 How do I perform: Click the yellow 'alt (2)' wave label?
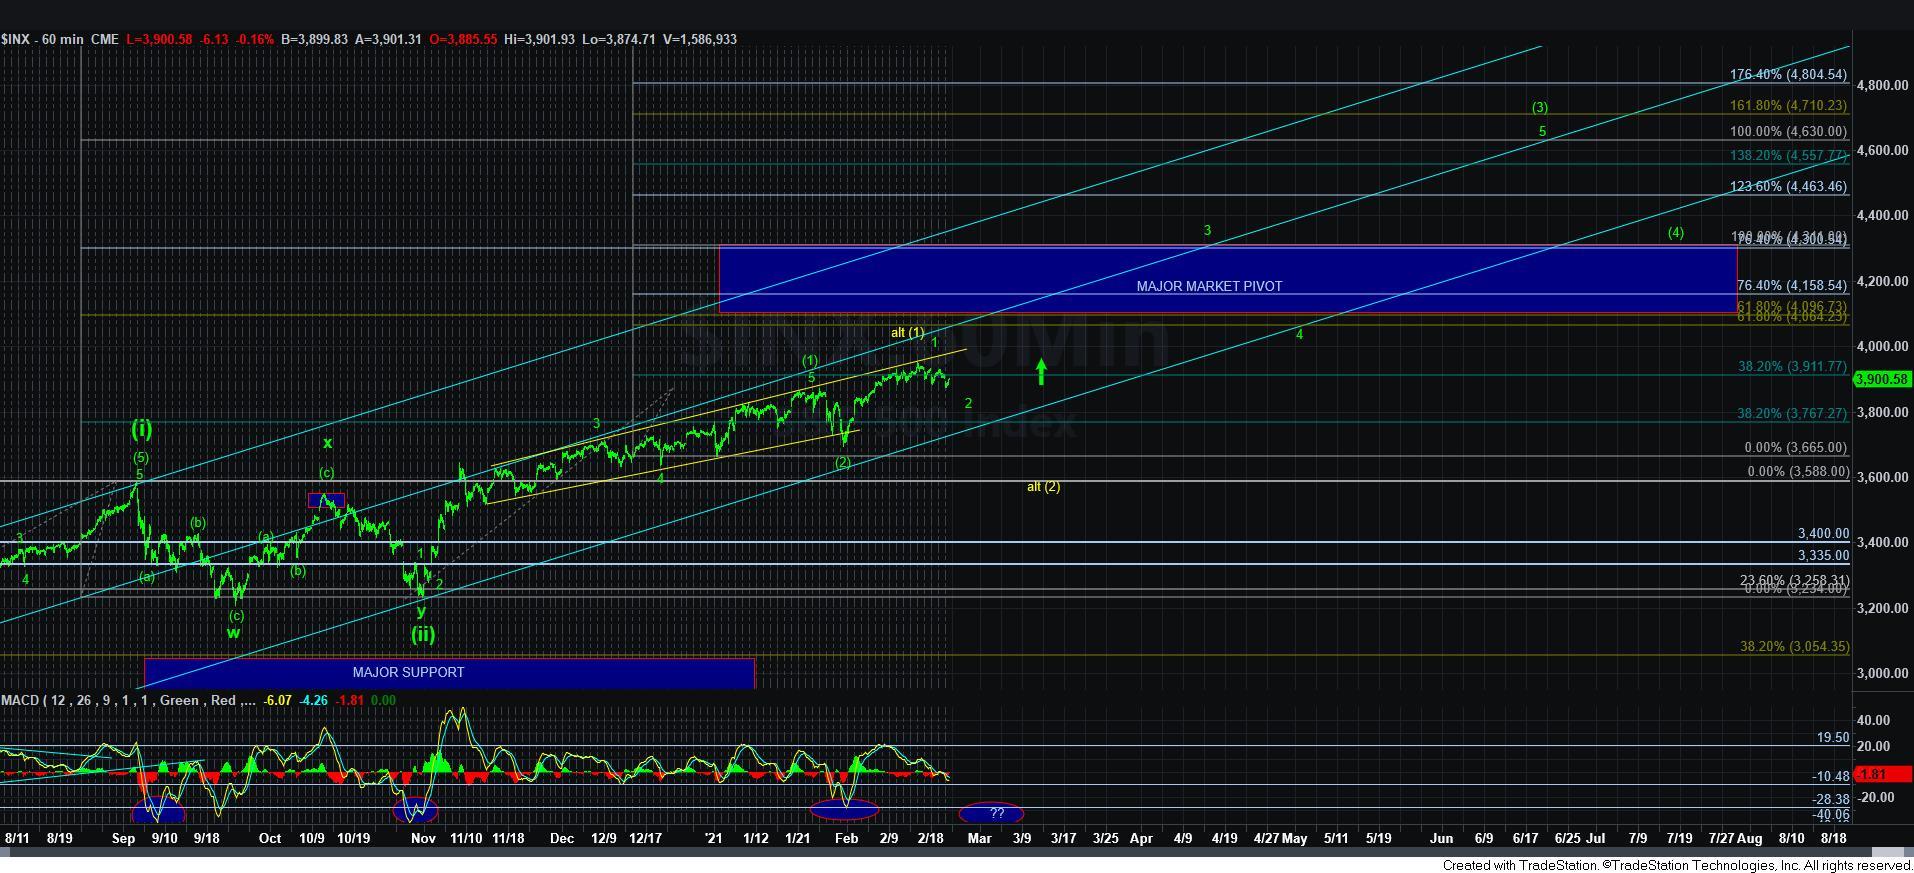(1043, 487)
